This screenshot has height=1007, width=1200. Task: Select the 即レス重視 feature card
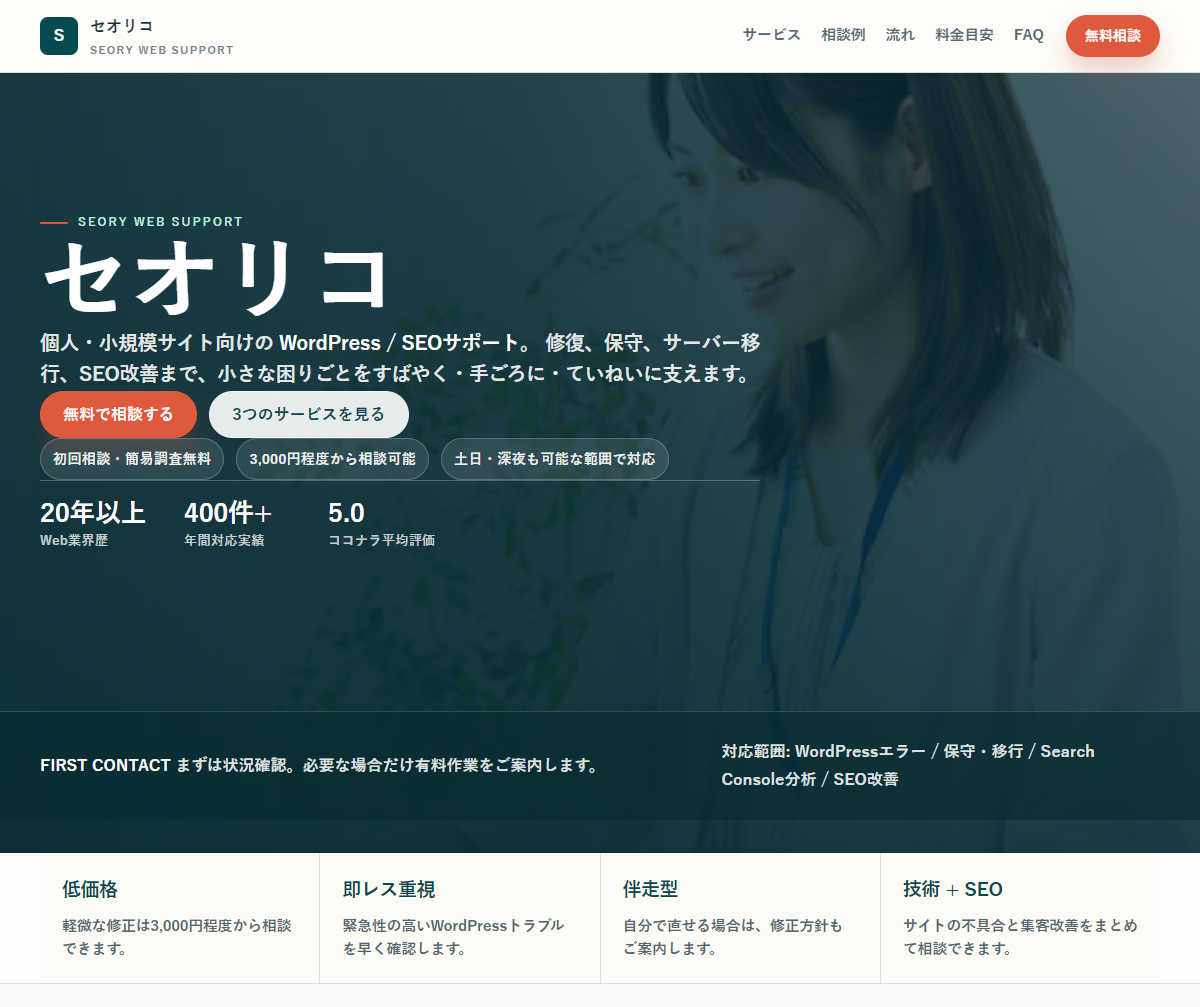point(460,918)
